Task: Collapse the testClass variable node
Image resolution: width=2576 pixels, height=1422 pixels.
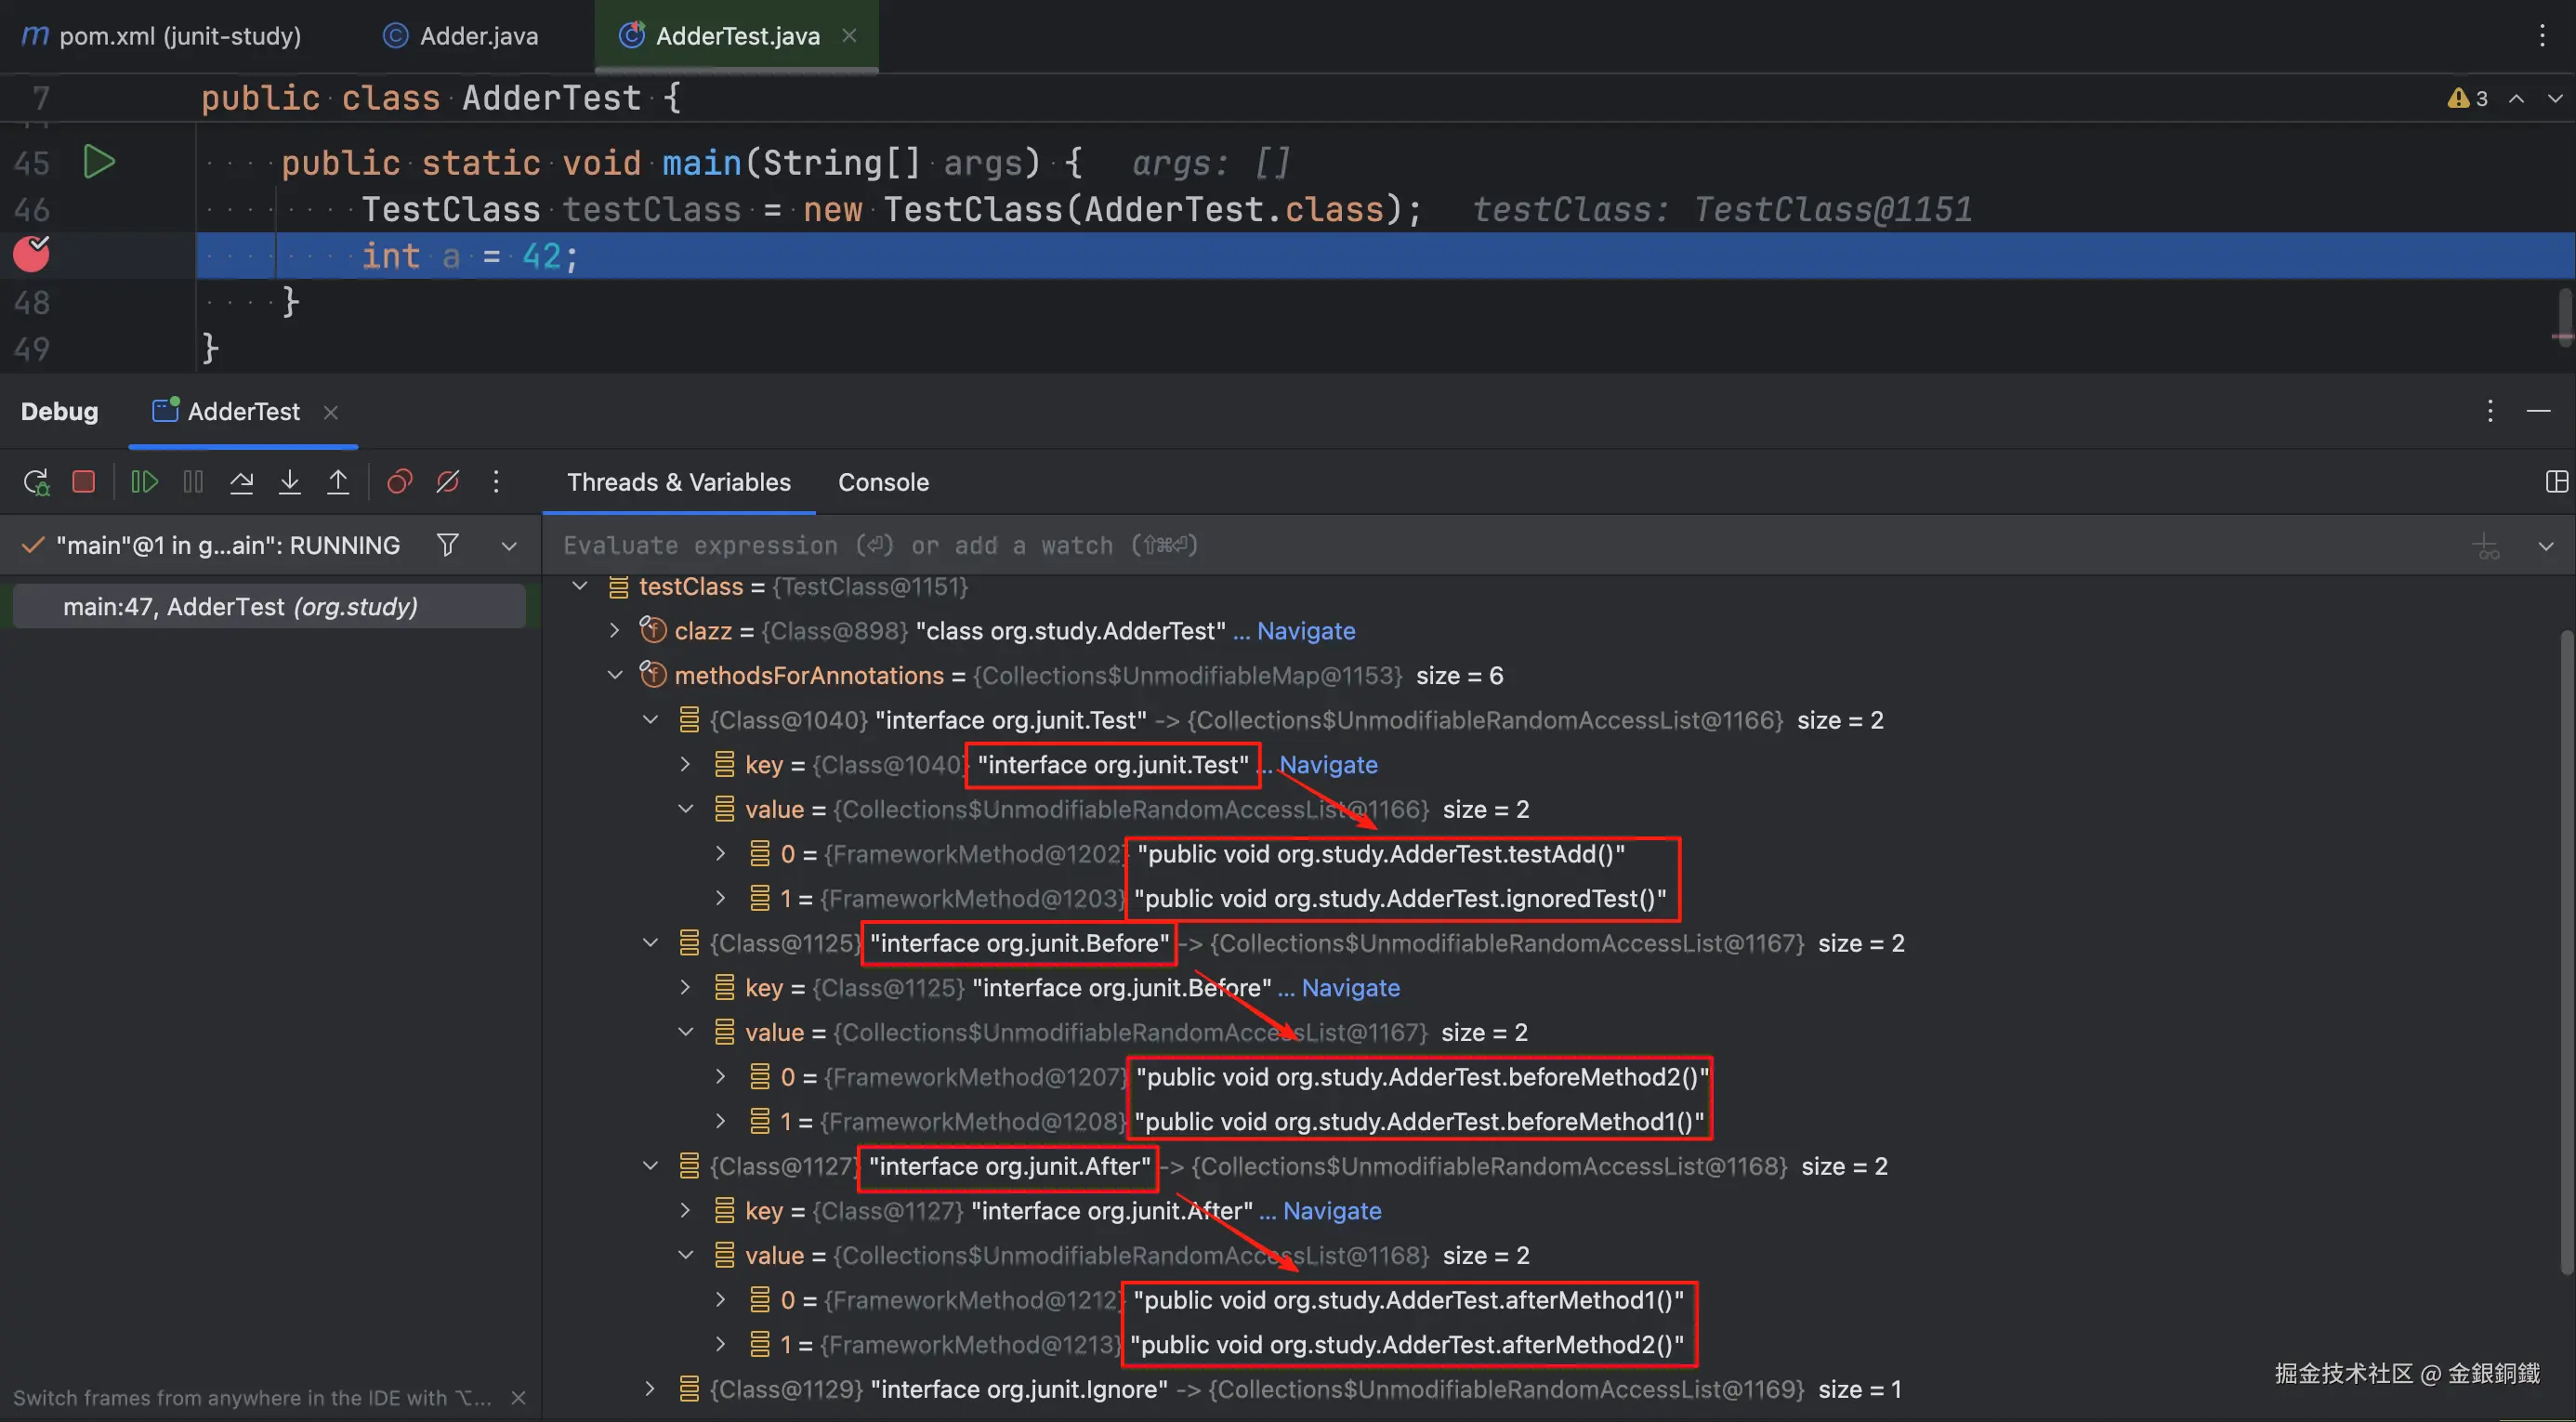Action: click(580, 587)
